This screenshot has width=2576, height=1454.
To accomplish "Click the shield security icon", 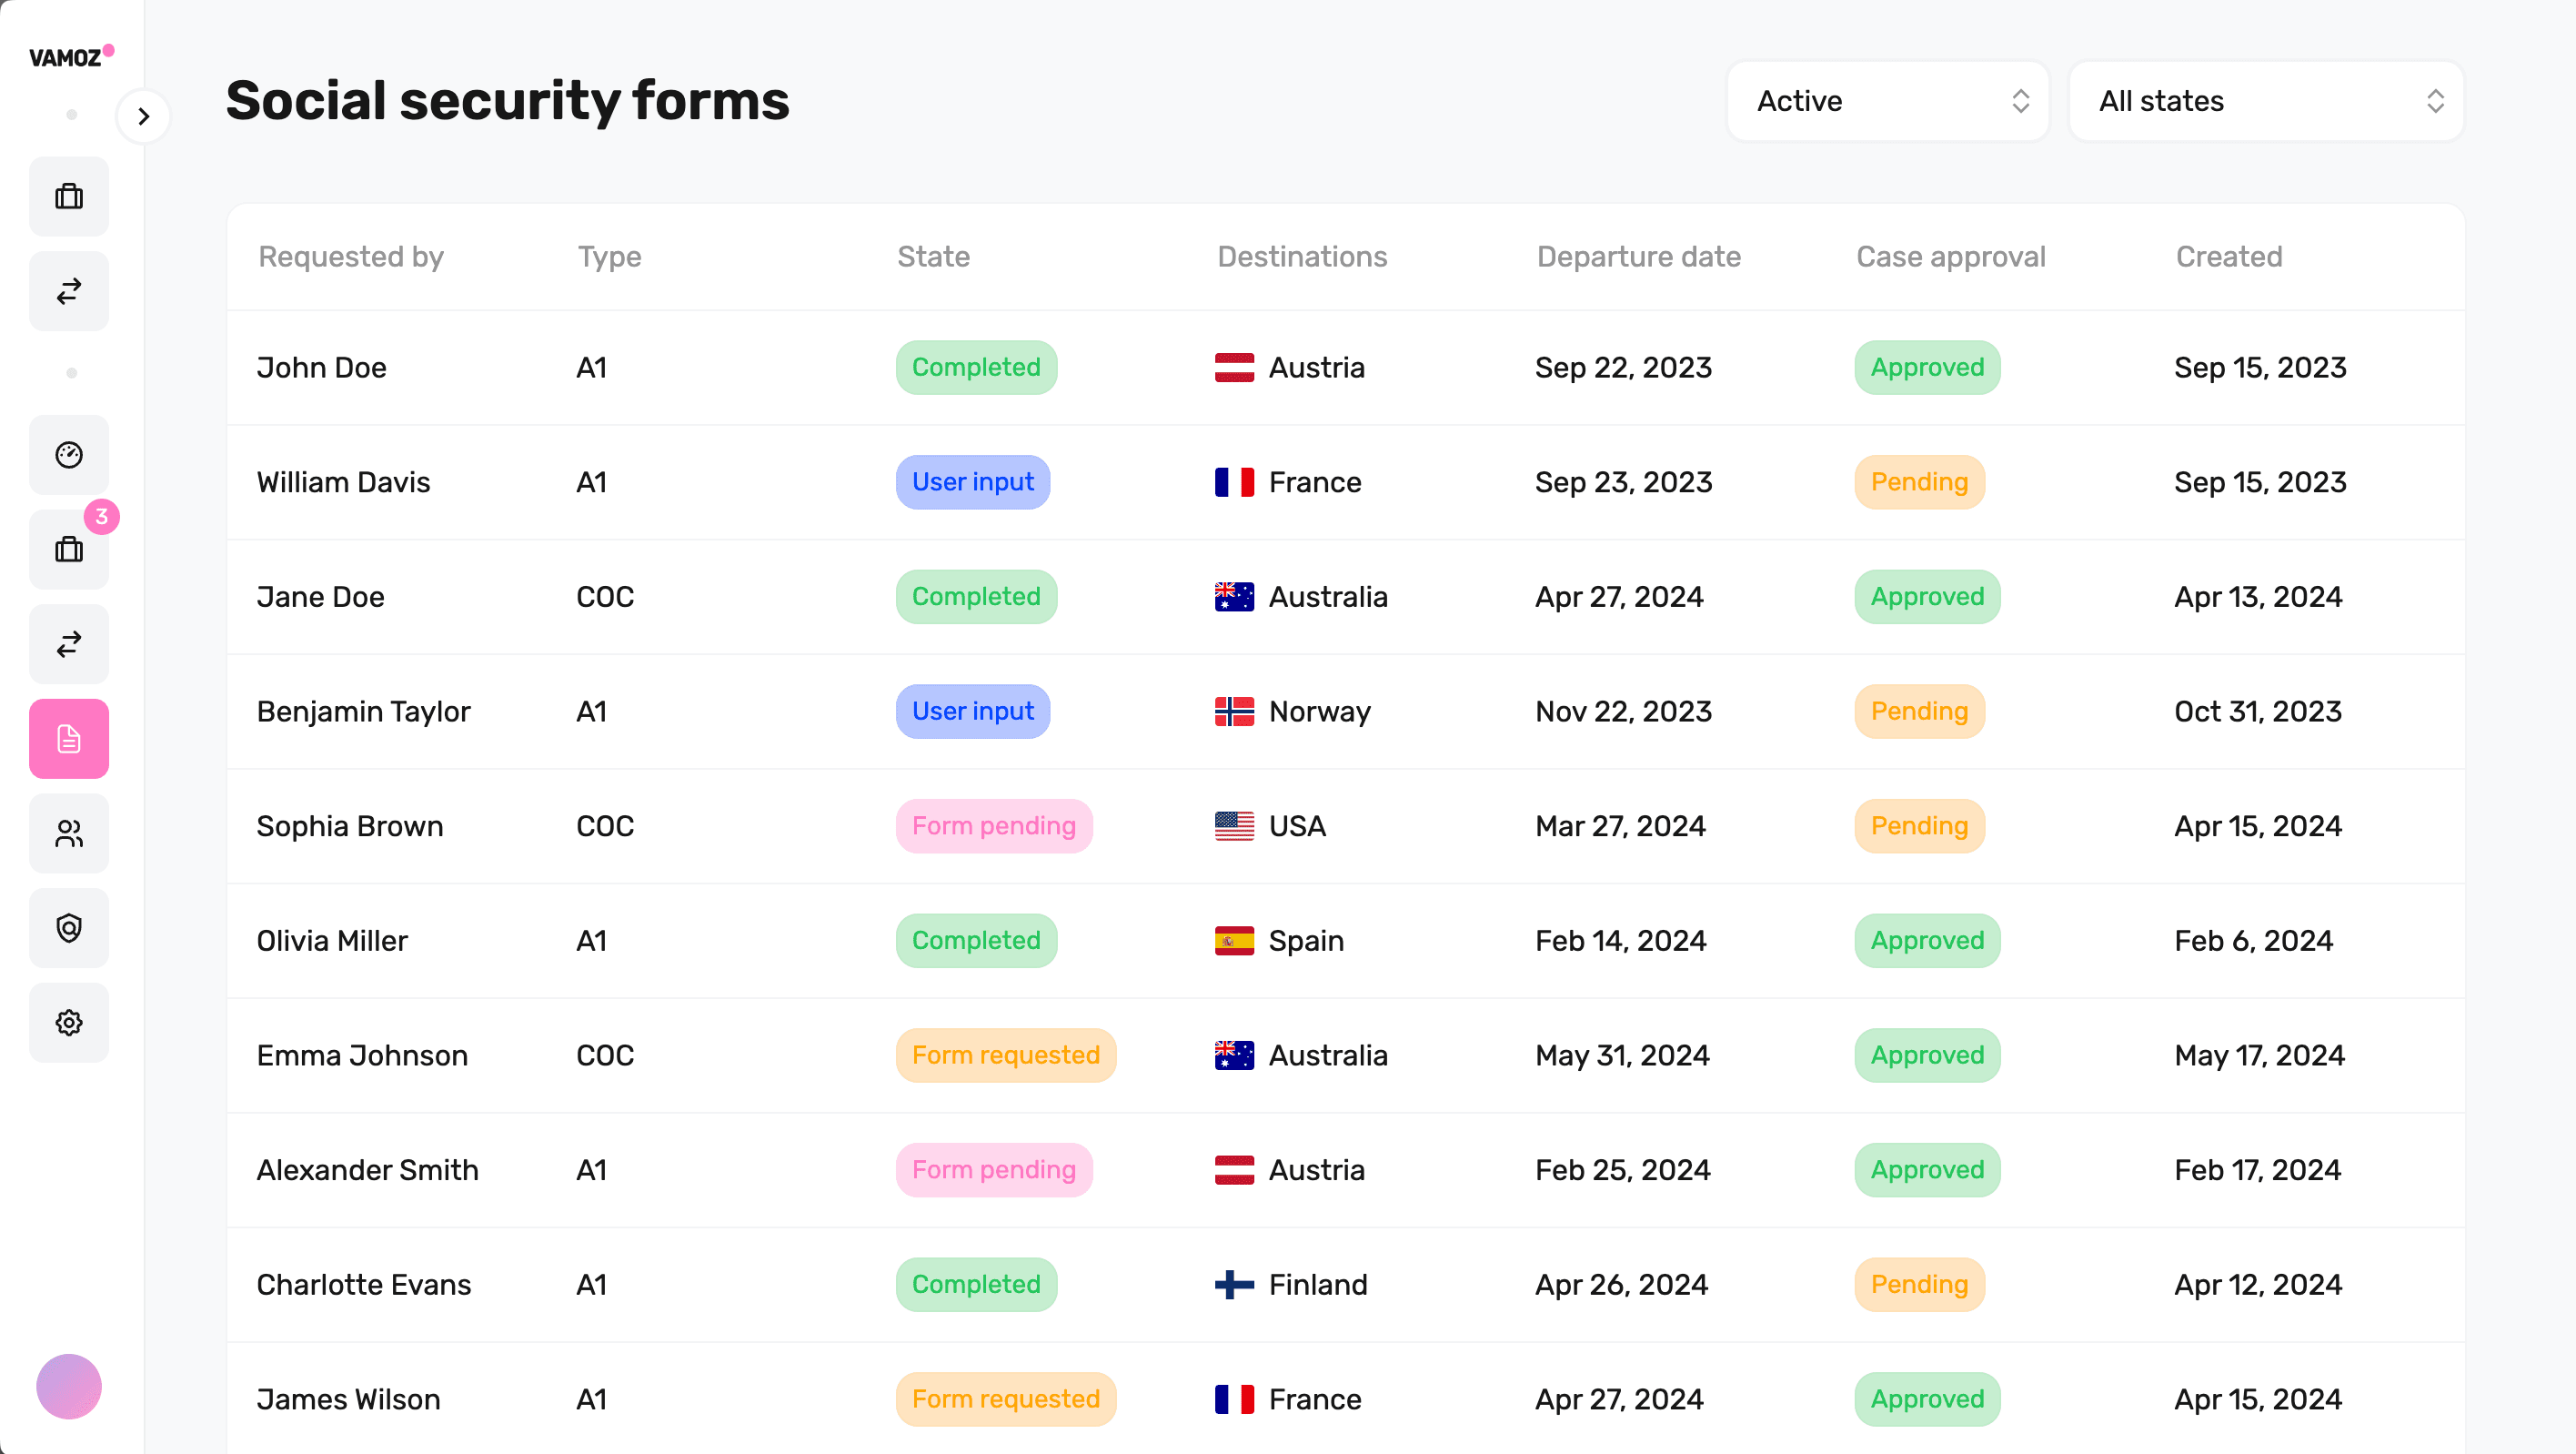I will pos(69,928).
